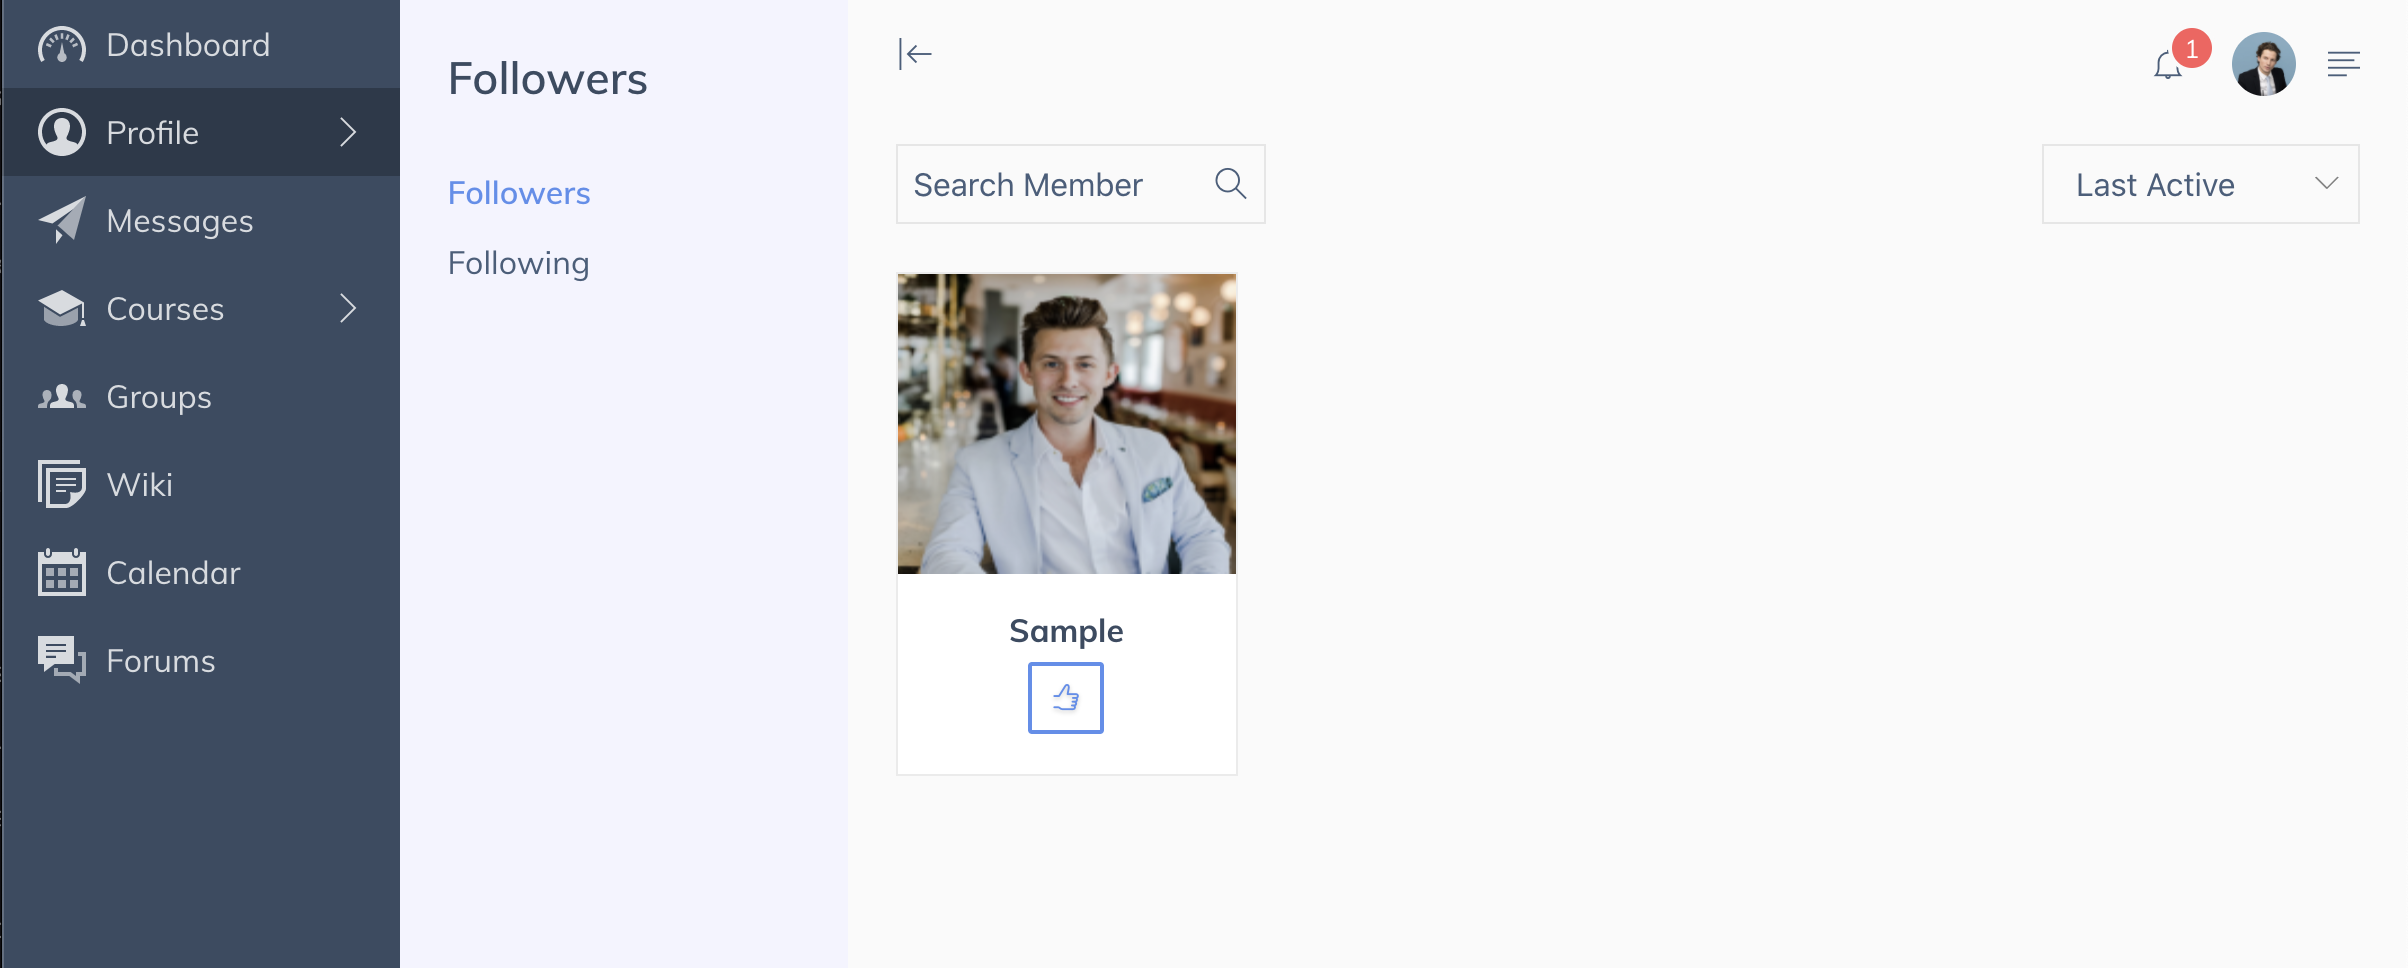This screenshot has height=968, width=2408.
Task: Open the Wiki document icon
Action: pyautogui.click(x=62, y=484)
